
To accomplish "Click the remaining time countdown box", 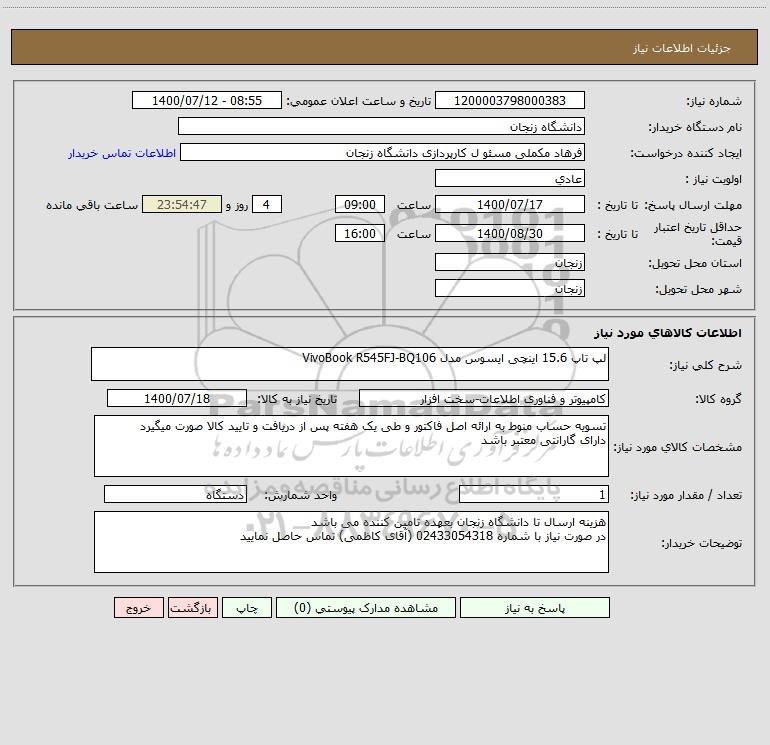I will point(182,204).
